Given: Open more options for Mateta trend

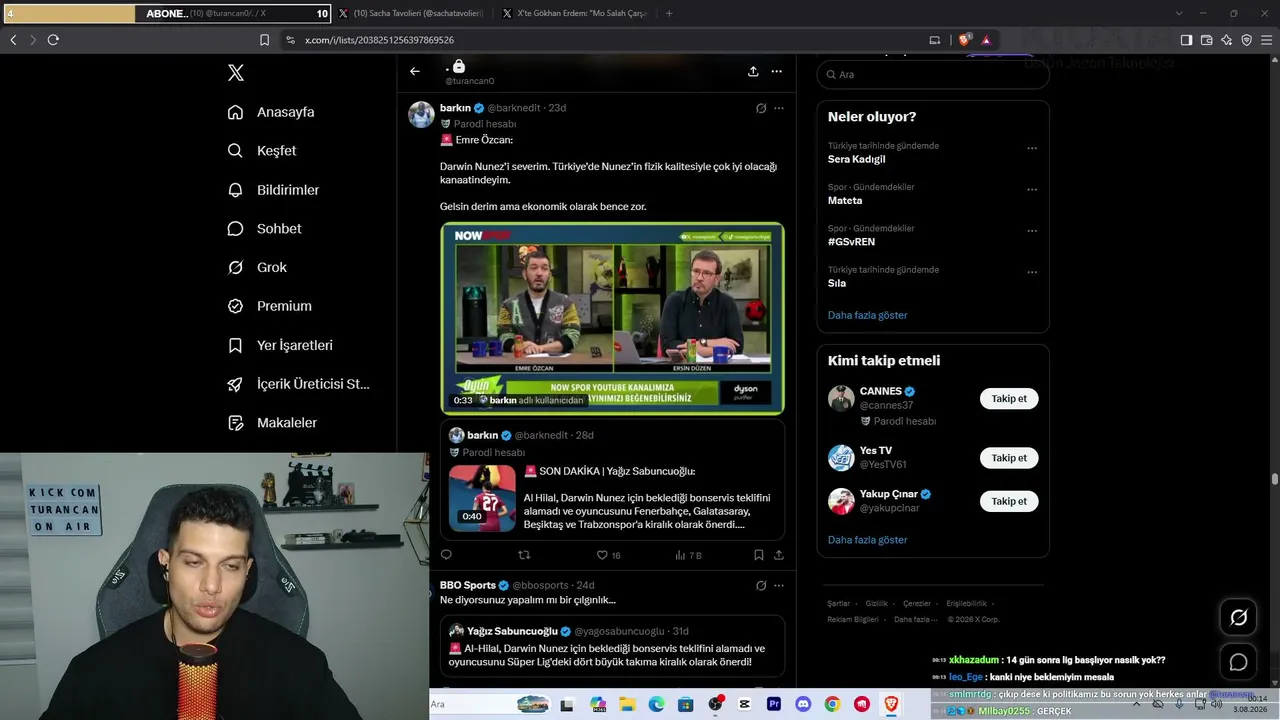Looking at the screenshot, I should click(x=1032, y=190).
